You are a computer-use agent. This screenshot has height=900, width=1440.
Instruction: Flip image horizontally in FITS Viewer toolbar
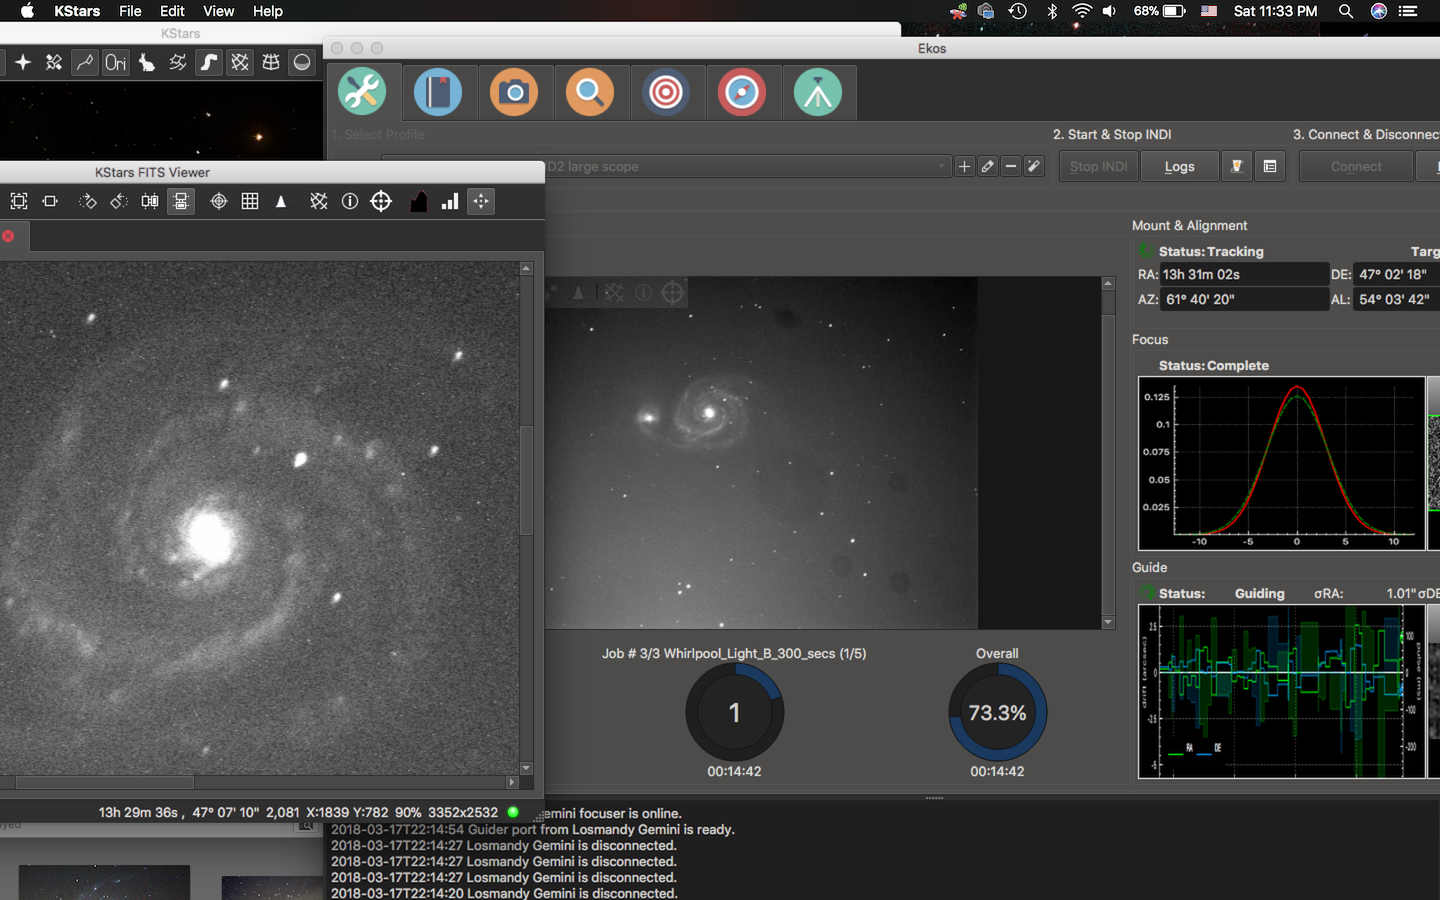[x=150, y=201]
